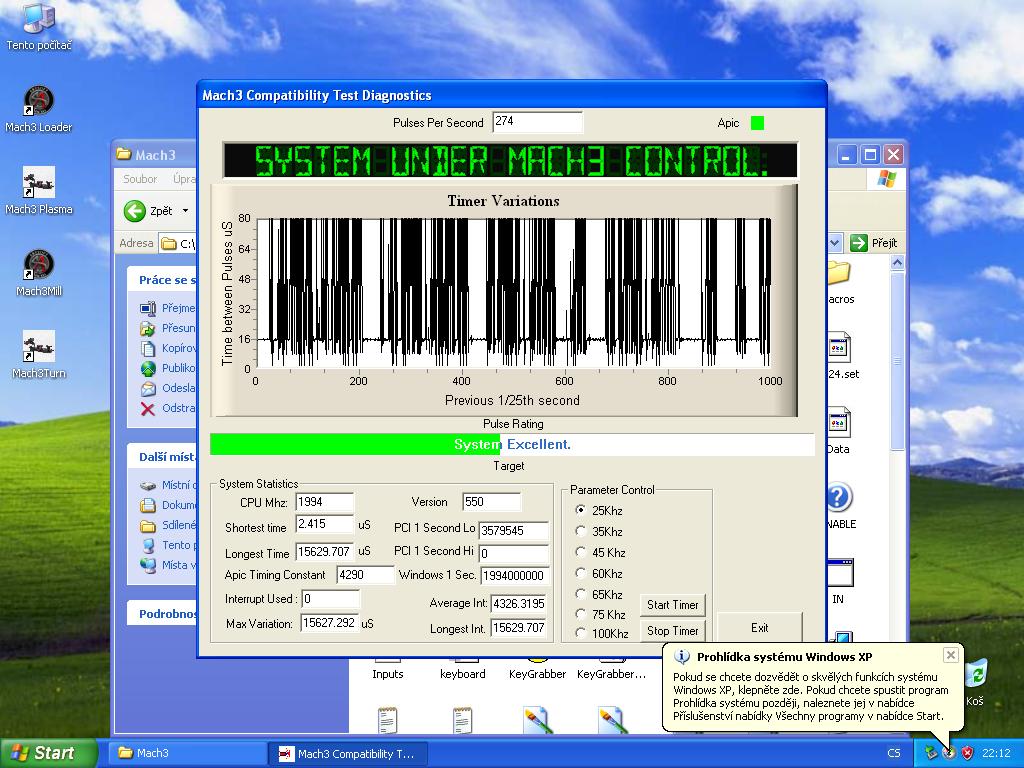Click the Pulse Rating progress bar

click(x=512, y=444)
